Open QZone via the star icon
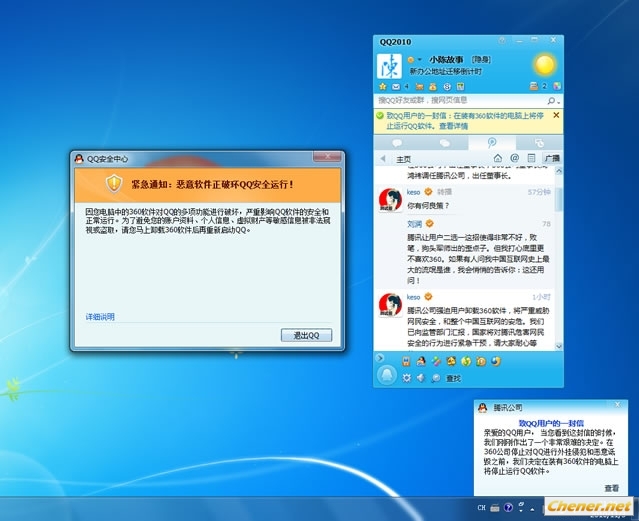The height and width of the screenshot is (521, 639). click(x=382, y=86)
